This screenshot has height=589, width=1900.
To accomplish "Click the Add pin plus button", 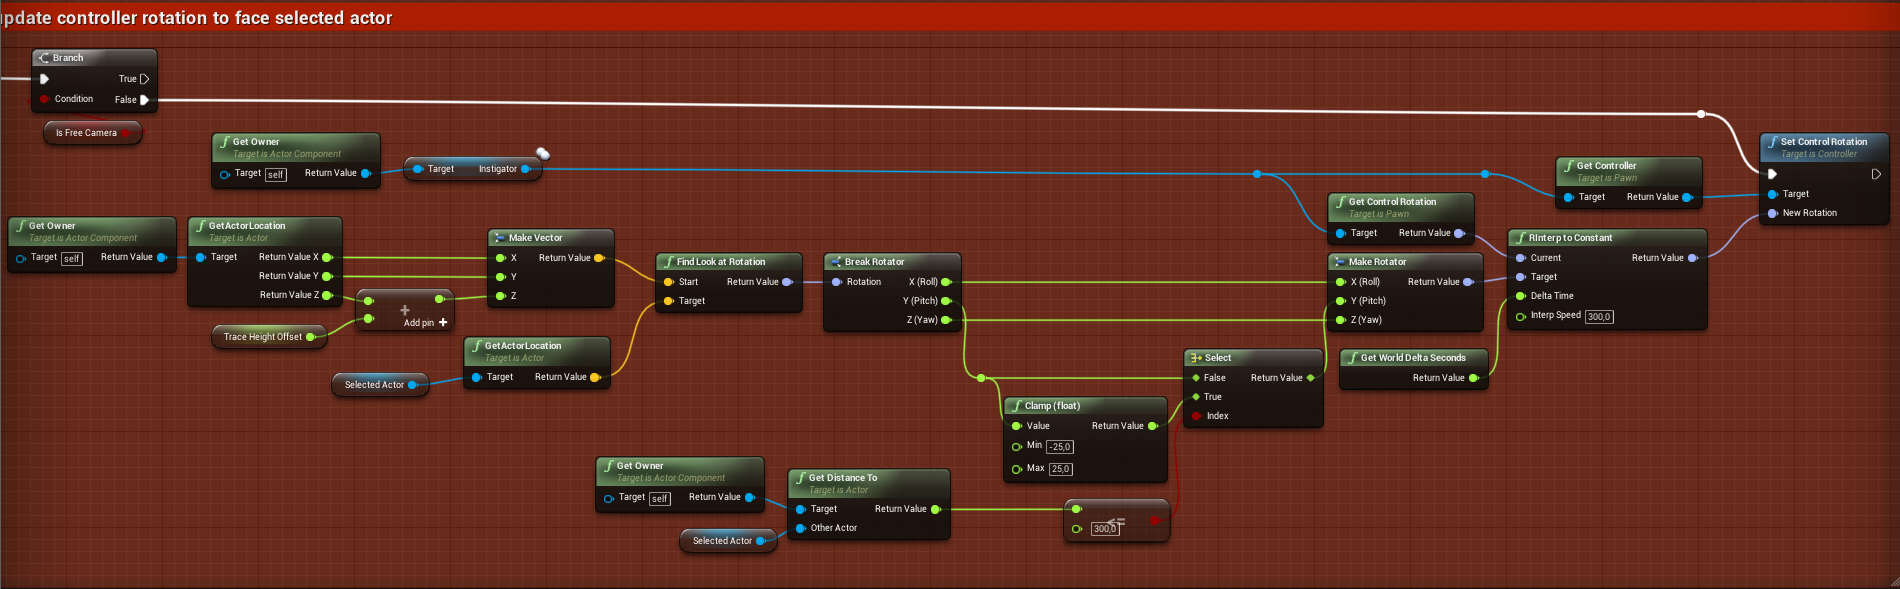I will click(443, 323).
